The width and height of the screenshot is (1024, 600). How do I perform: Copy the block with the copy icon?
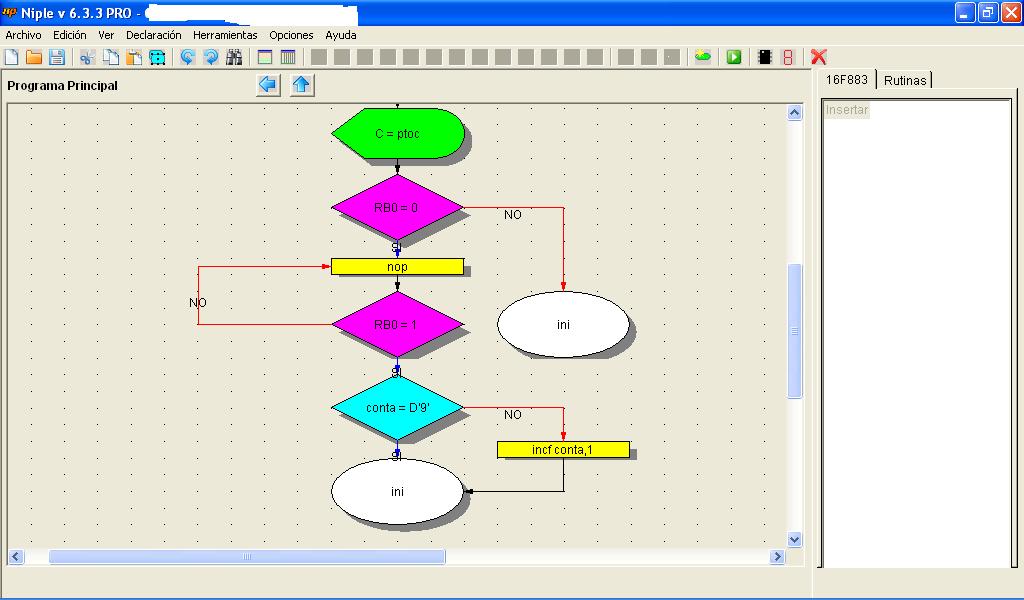click(110, 57)
